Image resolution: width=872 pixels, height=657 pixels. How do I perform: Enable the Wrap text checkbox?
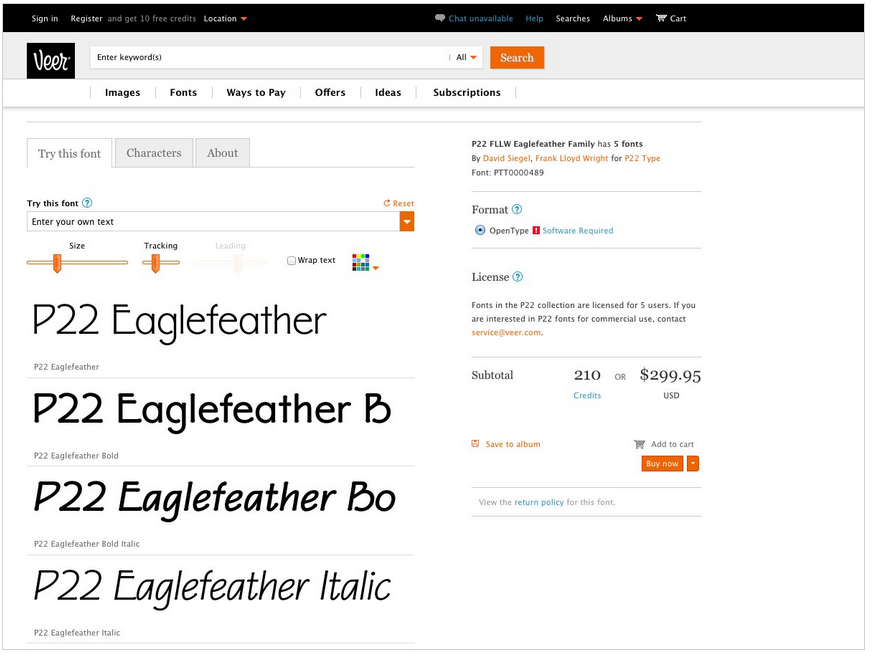point(291,261)
